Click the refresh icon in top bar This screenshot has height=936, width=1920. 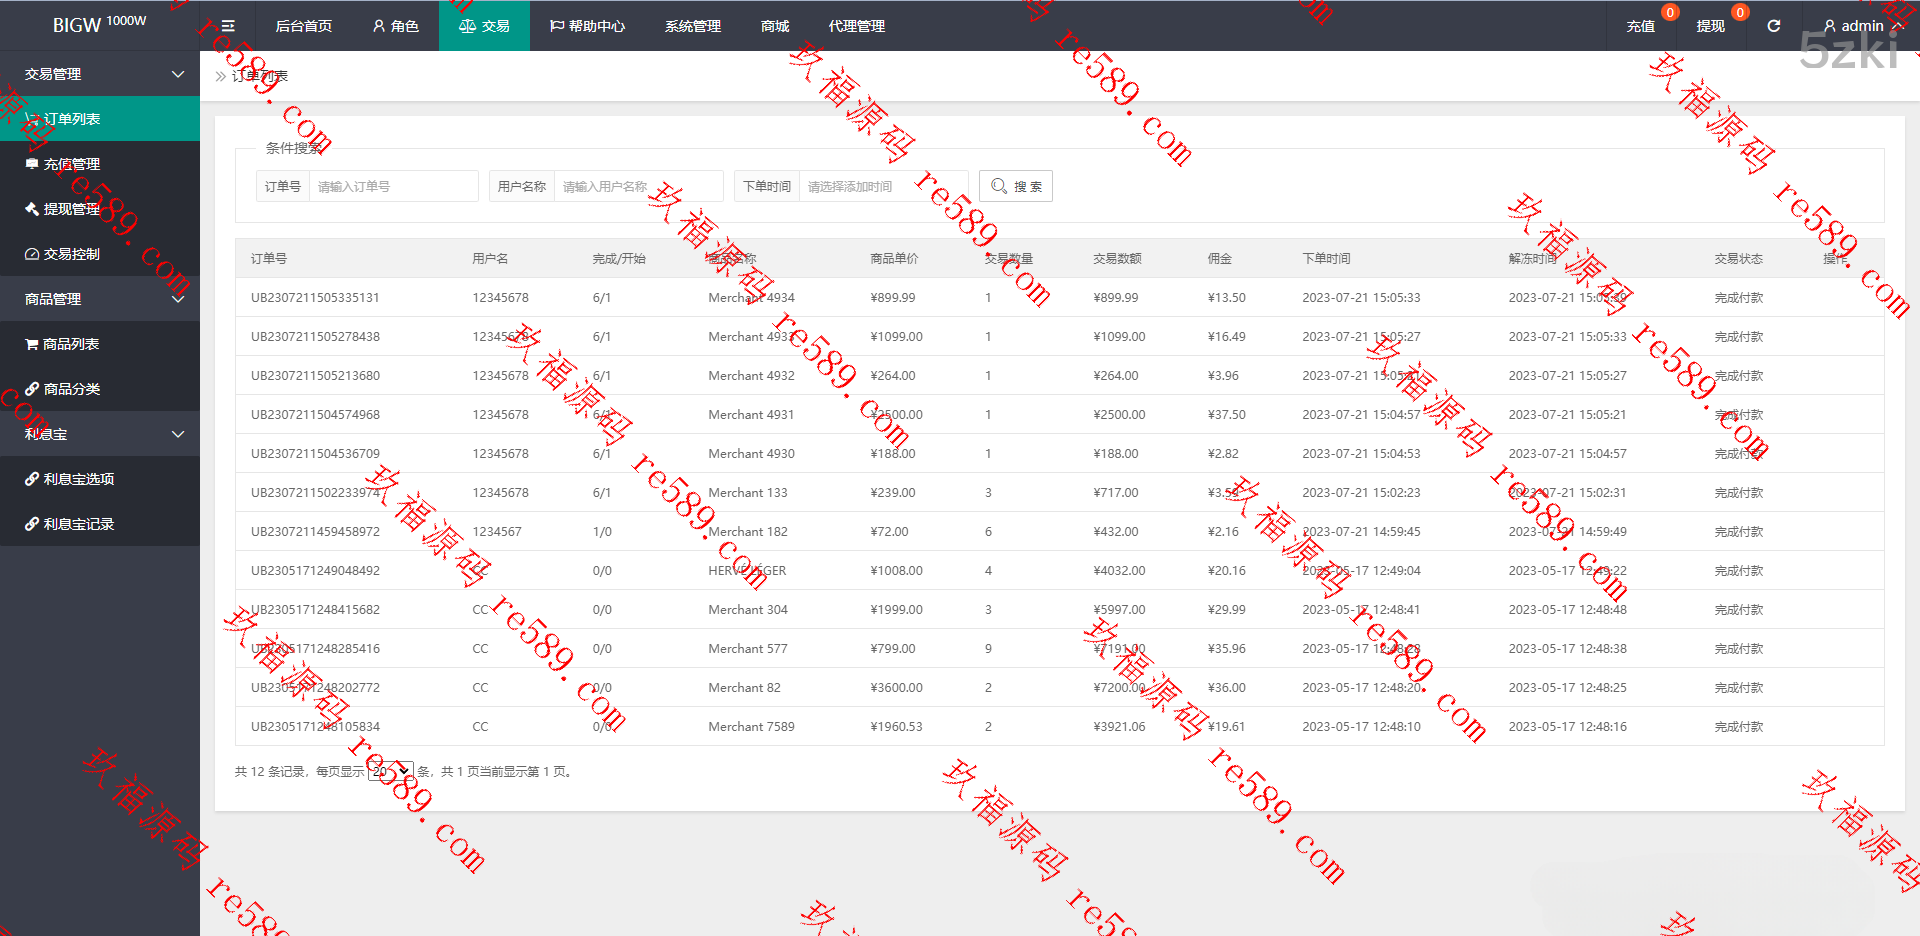click(1773, 26)
